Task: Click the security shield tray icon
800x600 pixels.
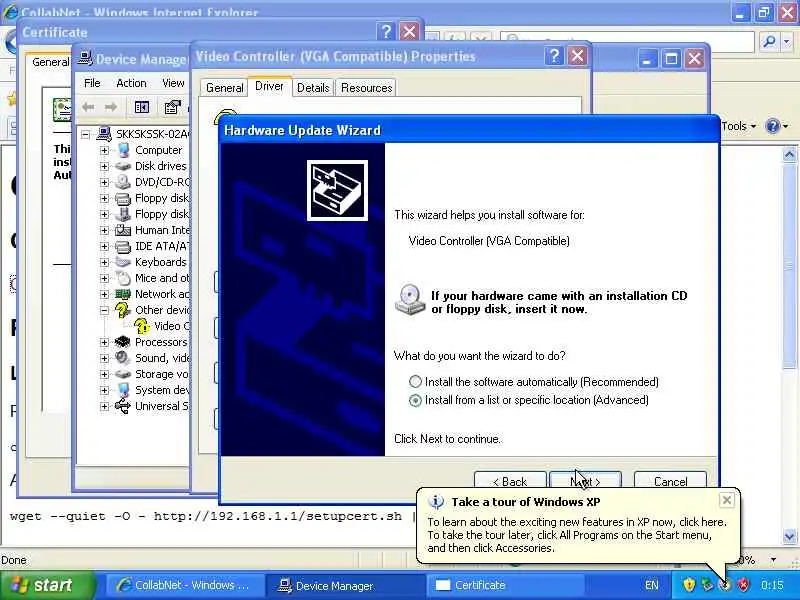Action: coord(689,585)
